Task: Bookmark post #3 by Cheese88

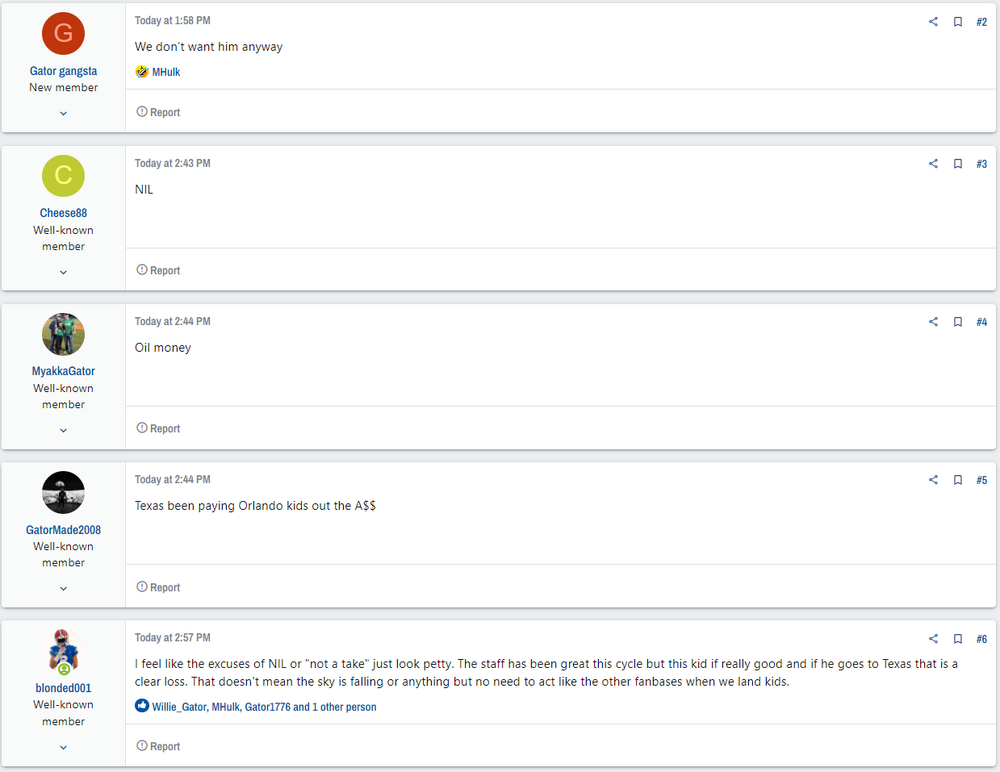Action: click(x=957, y=164)
